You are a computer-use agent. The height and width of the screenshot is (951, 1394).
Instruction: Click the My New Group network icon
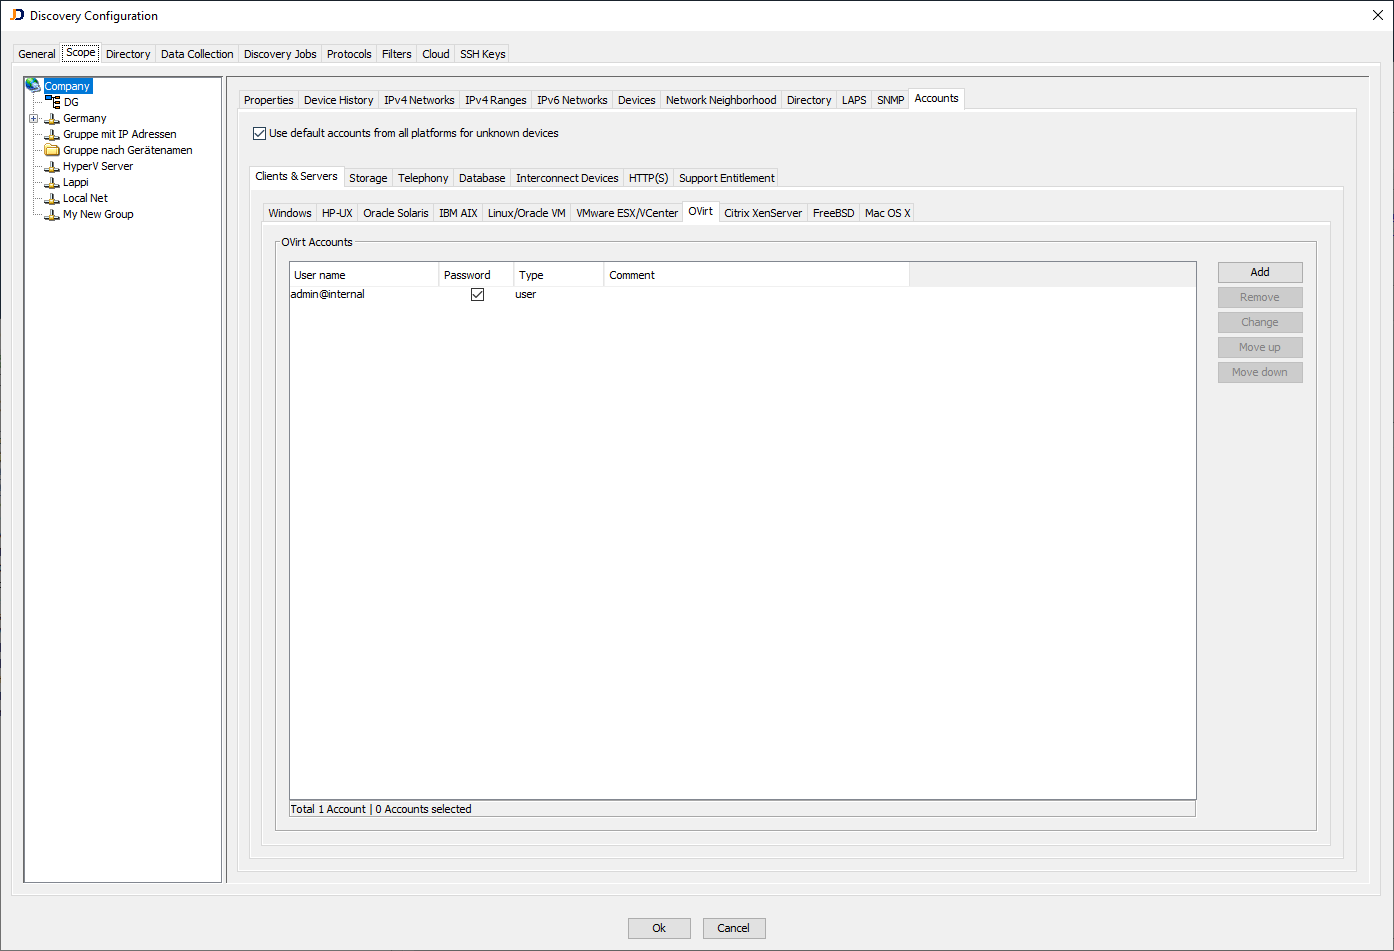(x=51, y=213)
